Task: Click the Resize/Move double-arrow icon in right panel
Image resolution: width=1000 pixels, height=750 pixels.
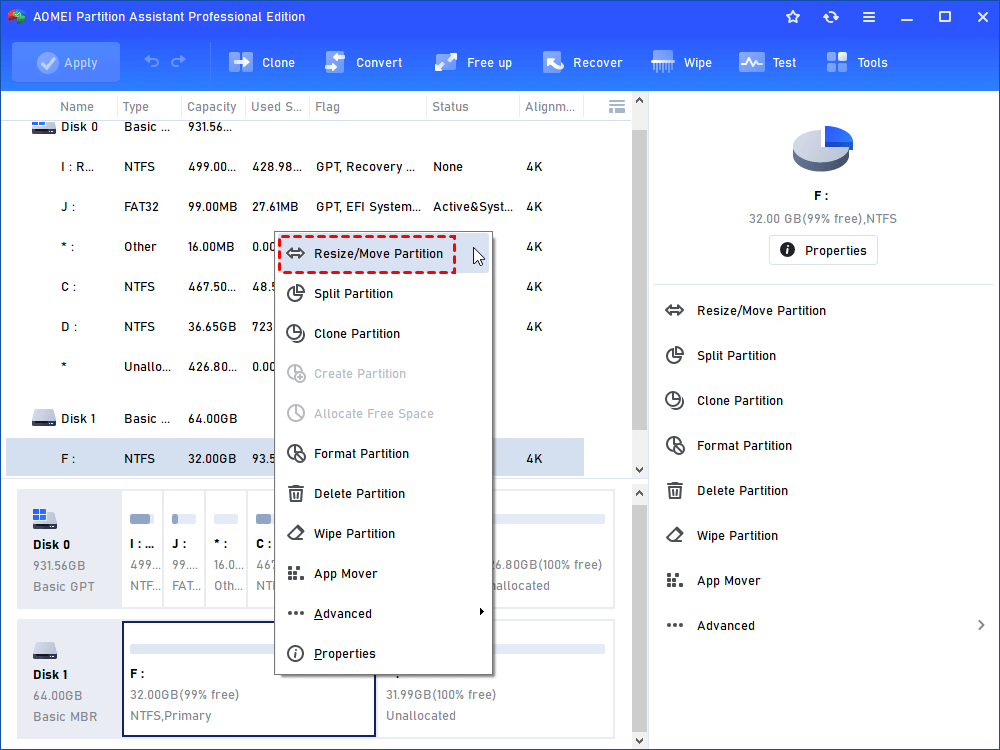Action: click(674, 311)
